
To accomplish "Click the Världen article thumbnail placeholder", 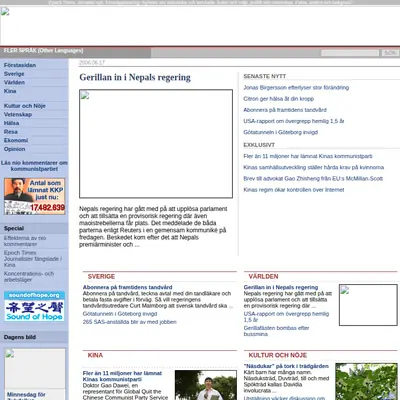I will coord(368,305).
